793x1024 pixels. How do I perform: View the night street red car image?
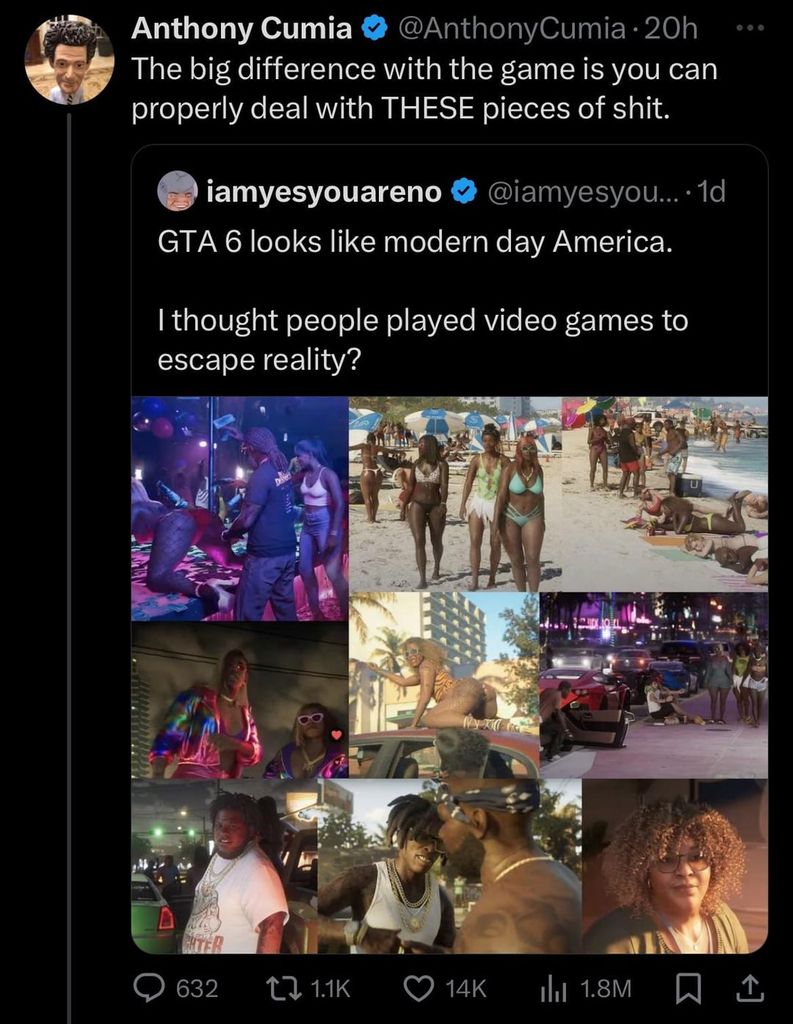click(654, 685)
